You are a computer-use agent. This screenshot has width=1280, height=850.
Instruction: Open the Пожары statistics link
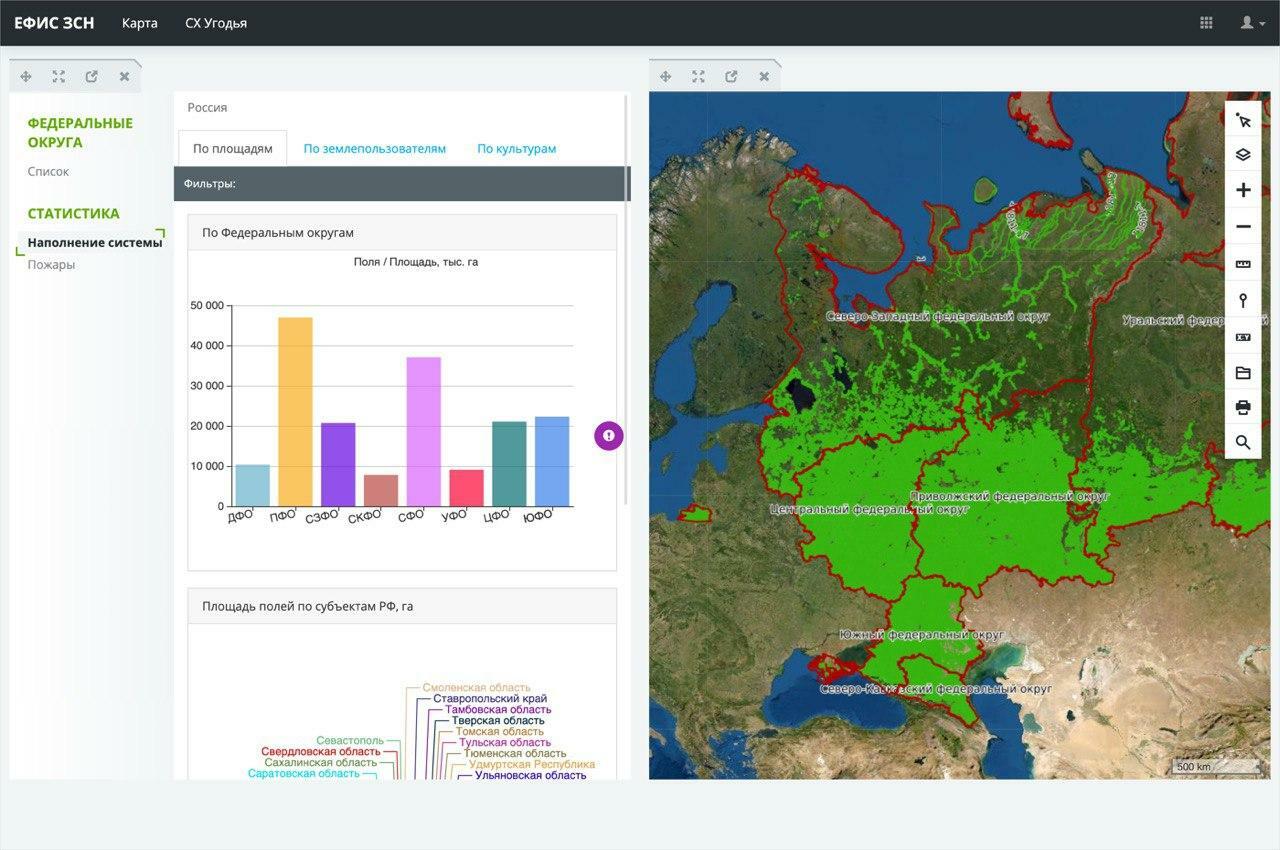pos(51,265)
